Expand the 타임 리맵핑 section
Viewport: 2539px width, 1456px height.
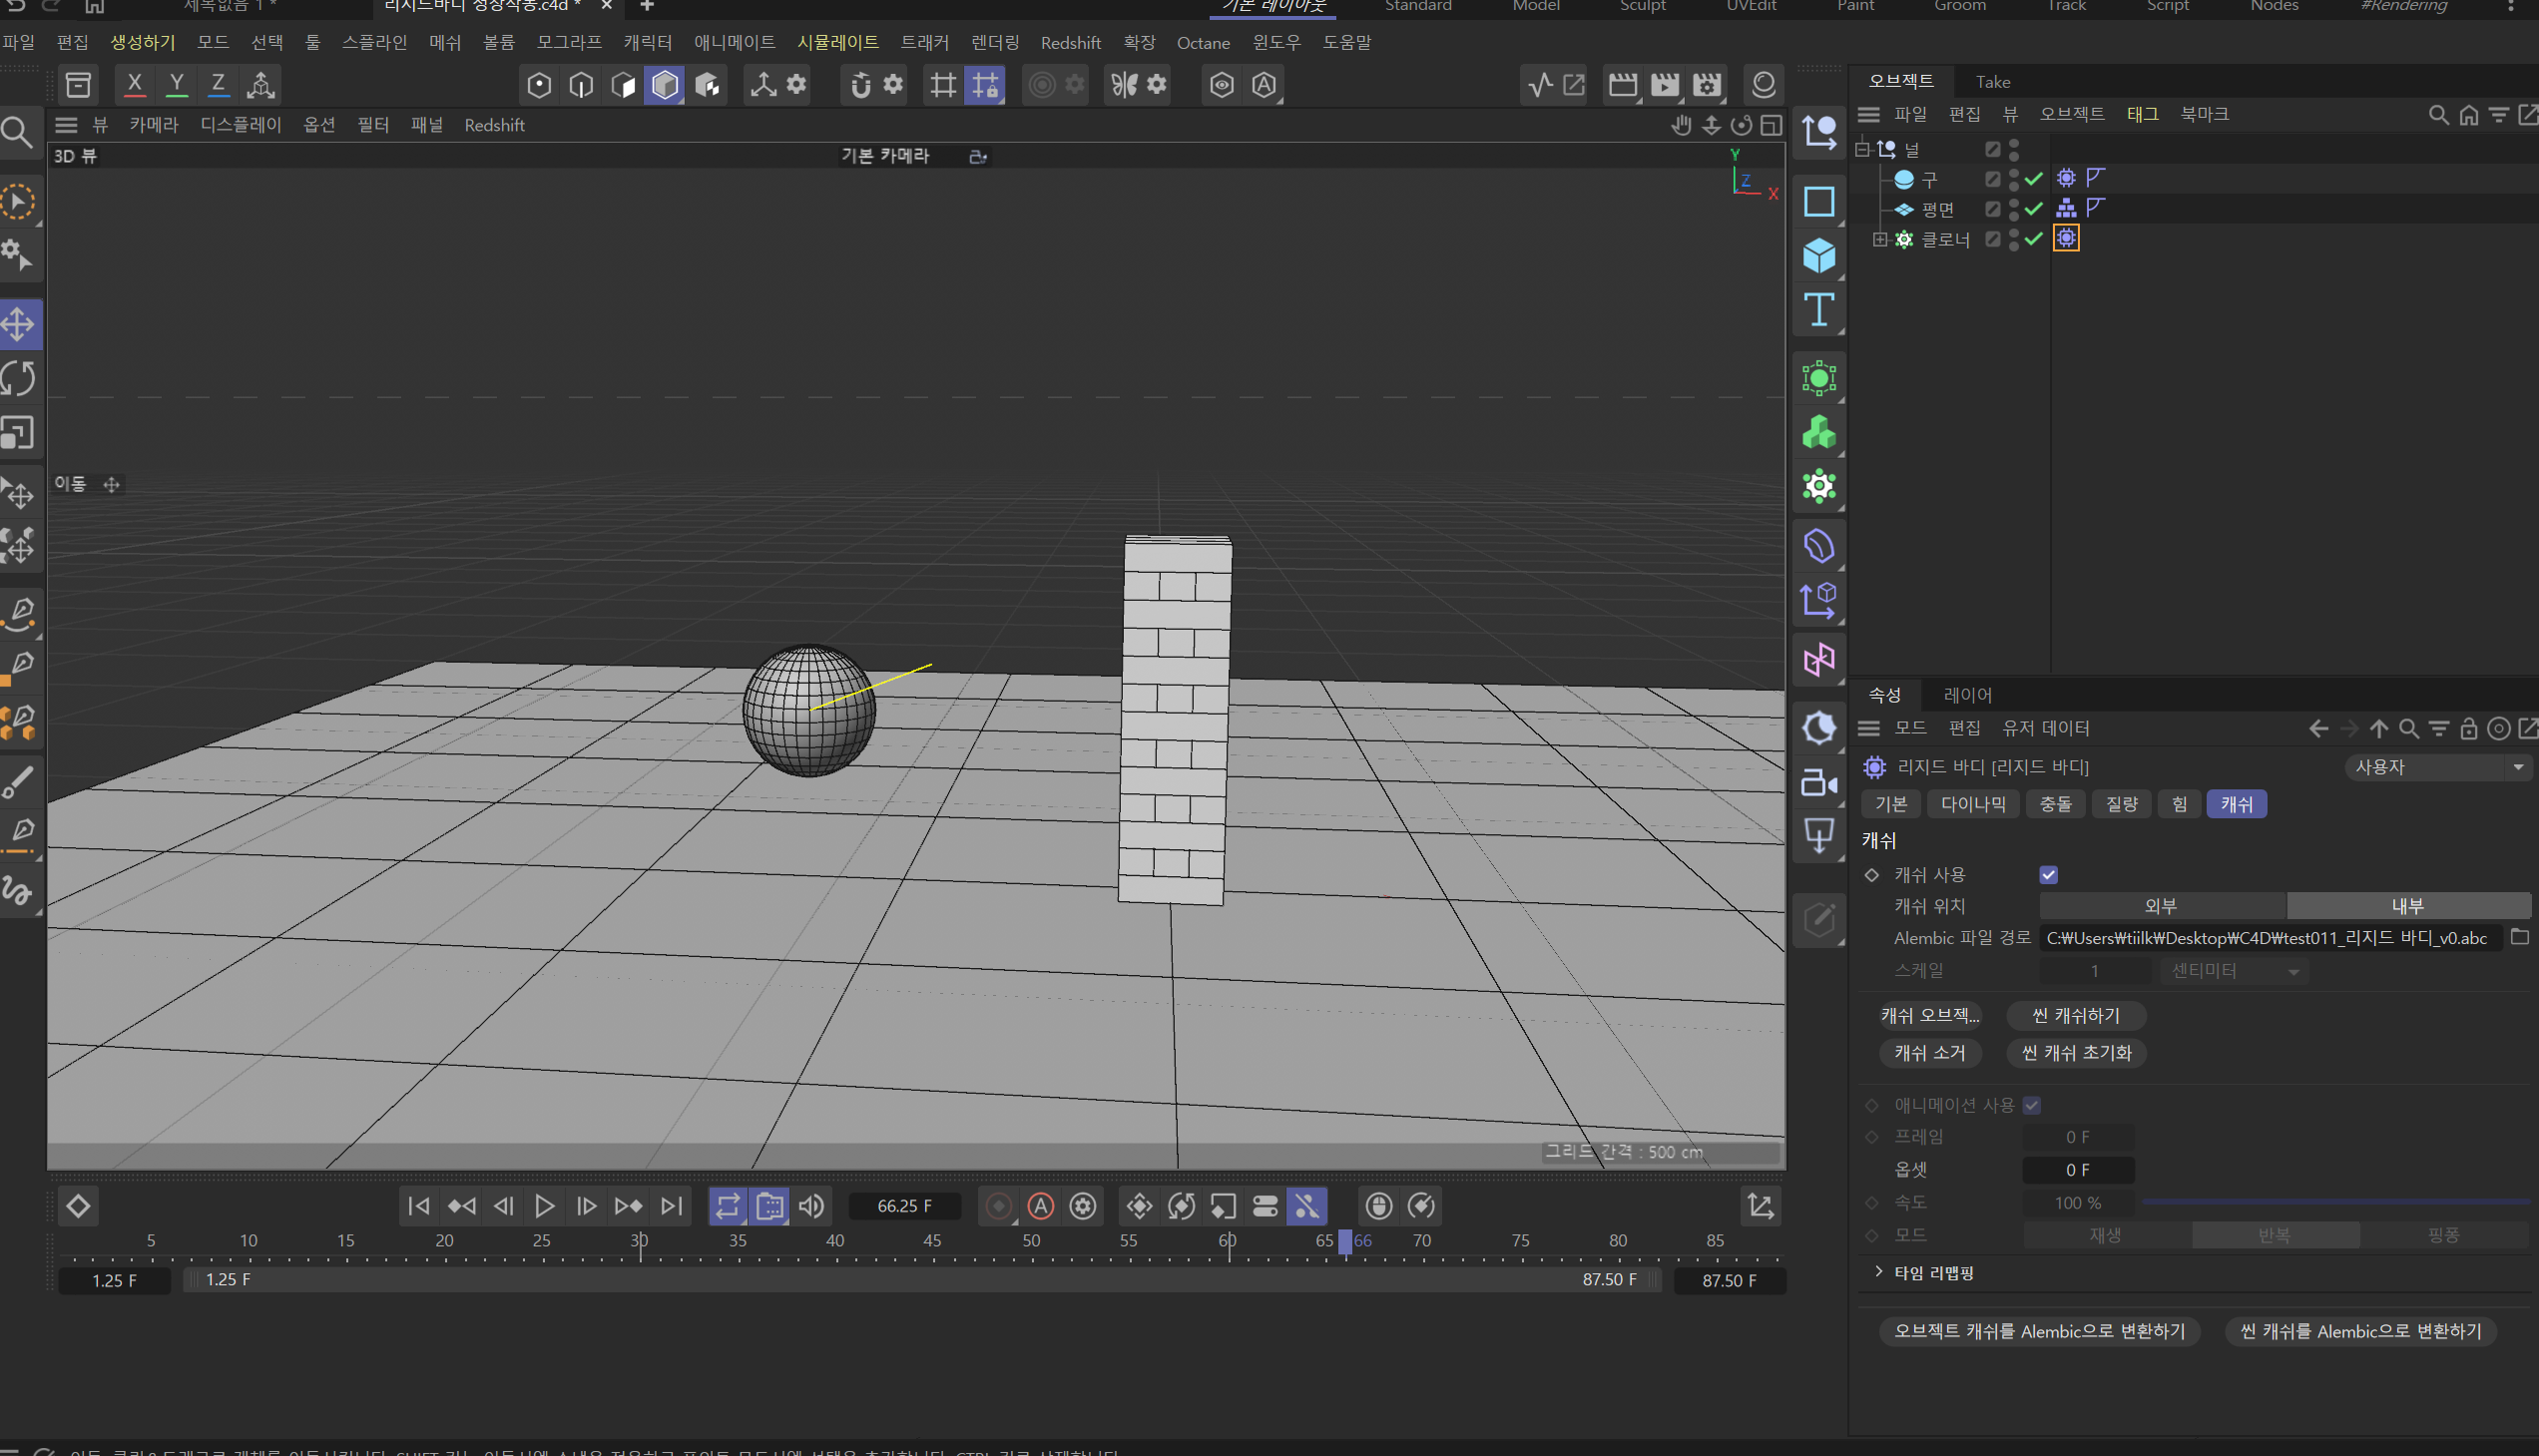tap(1878, 1272)
